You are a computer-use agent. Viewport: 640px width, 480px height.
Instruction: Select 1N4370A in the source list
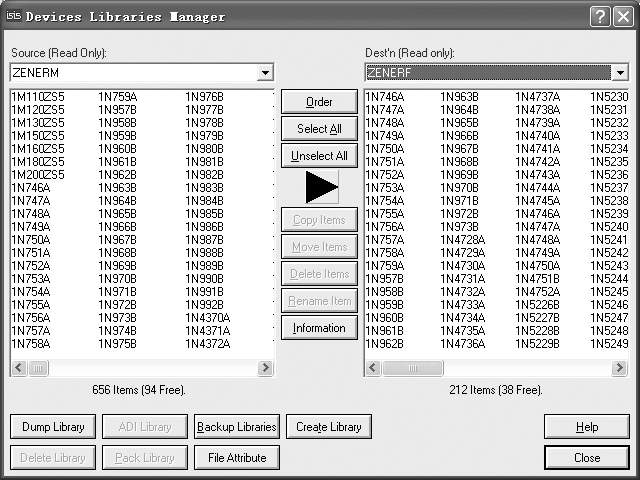click(207, 318)
